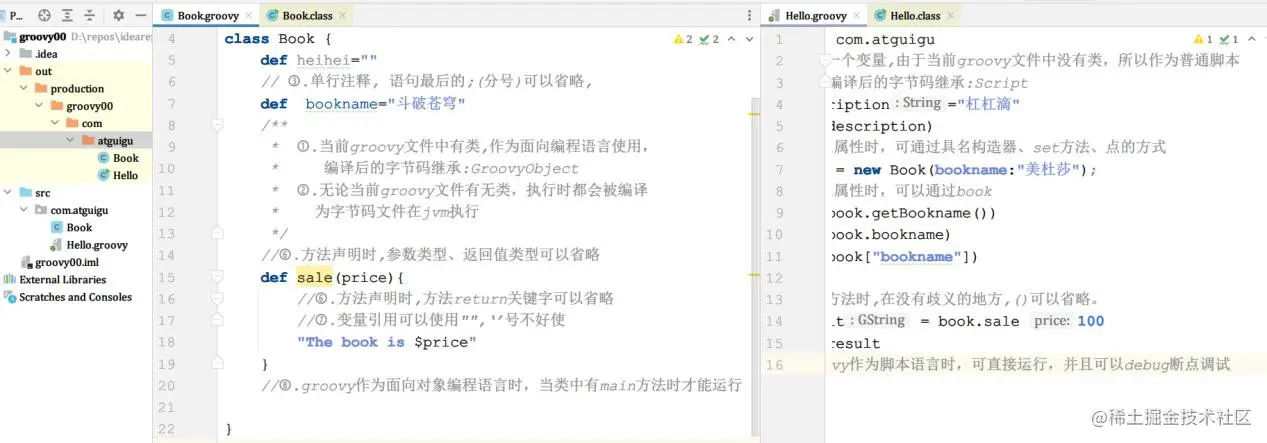Switch to the Hello.groovy tab
This screenshot has height=443, width=1267.
click(816, 16)
